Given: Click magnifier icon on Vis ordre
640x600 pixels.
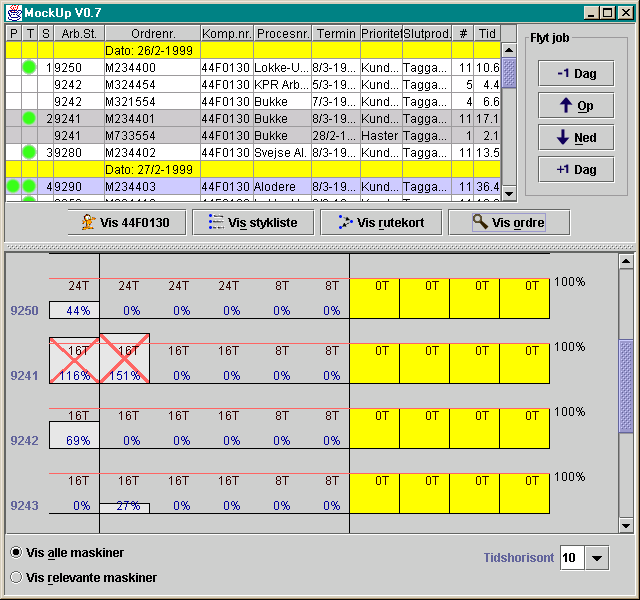Looking at the screenshot, I should tap(480, 222).
